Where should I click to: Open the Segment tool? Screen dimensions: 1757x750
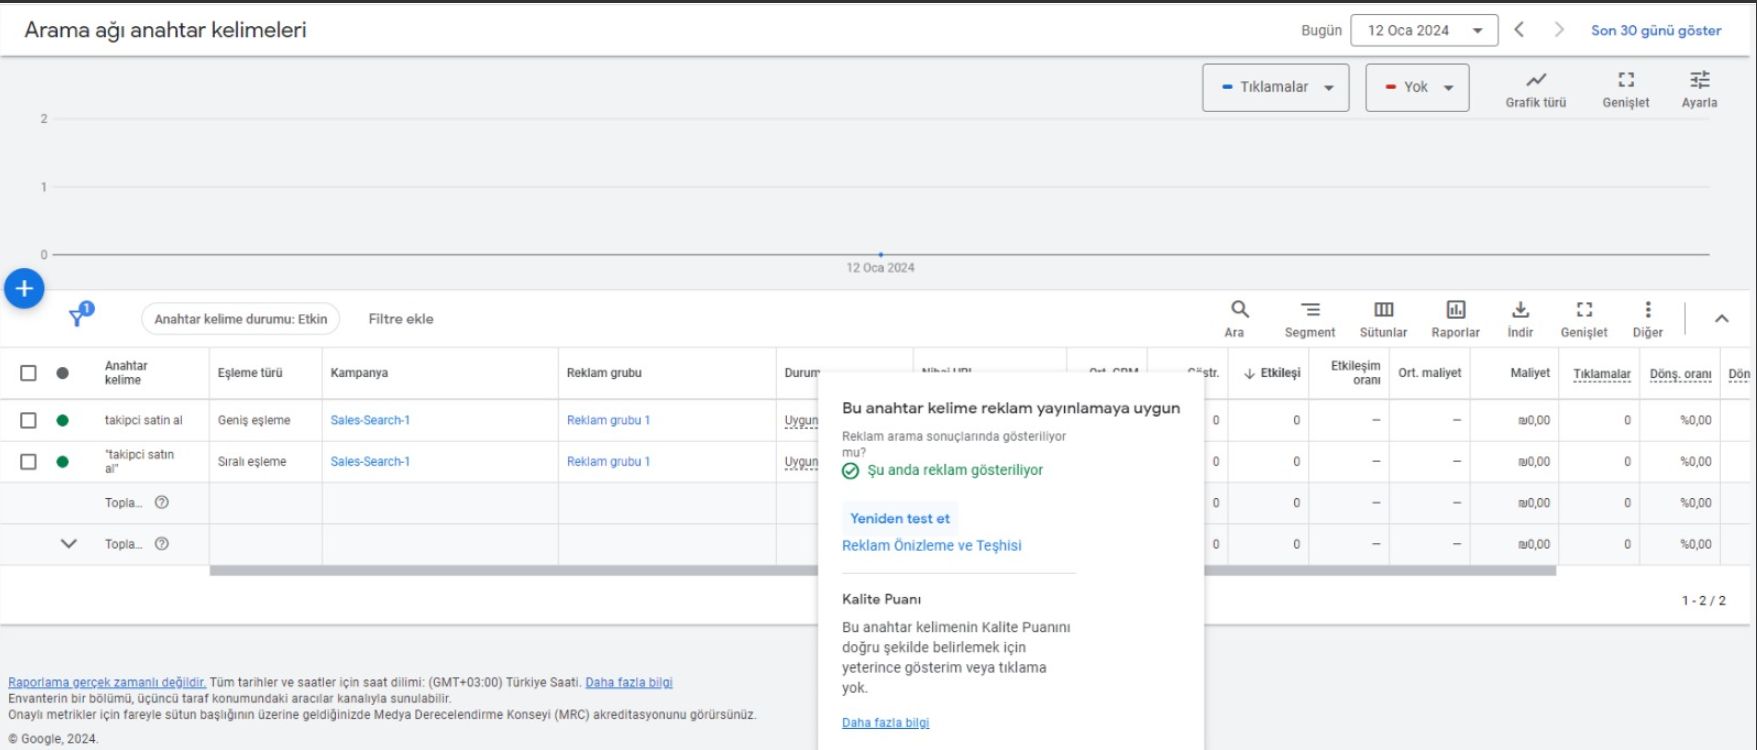coord(1309,319)
